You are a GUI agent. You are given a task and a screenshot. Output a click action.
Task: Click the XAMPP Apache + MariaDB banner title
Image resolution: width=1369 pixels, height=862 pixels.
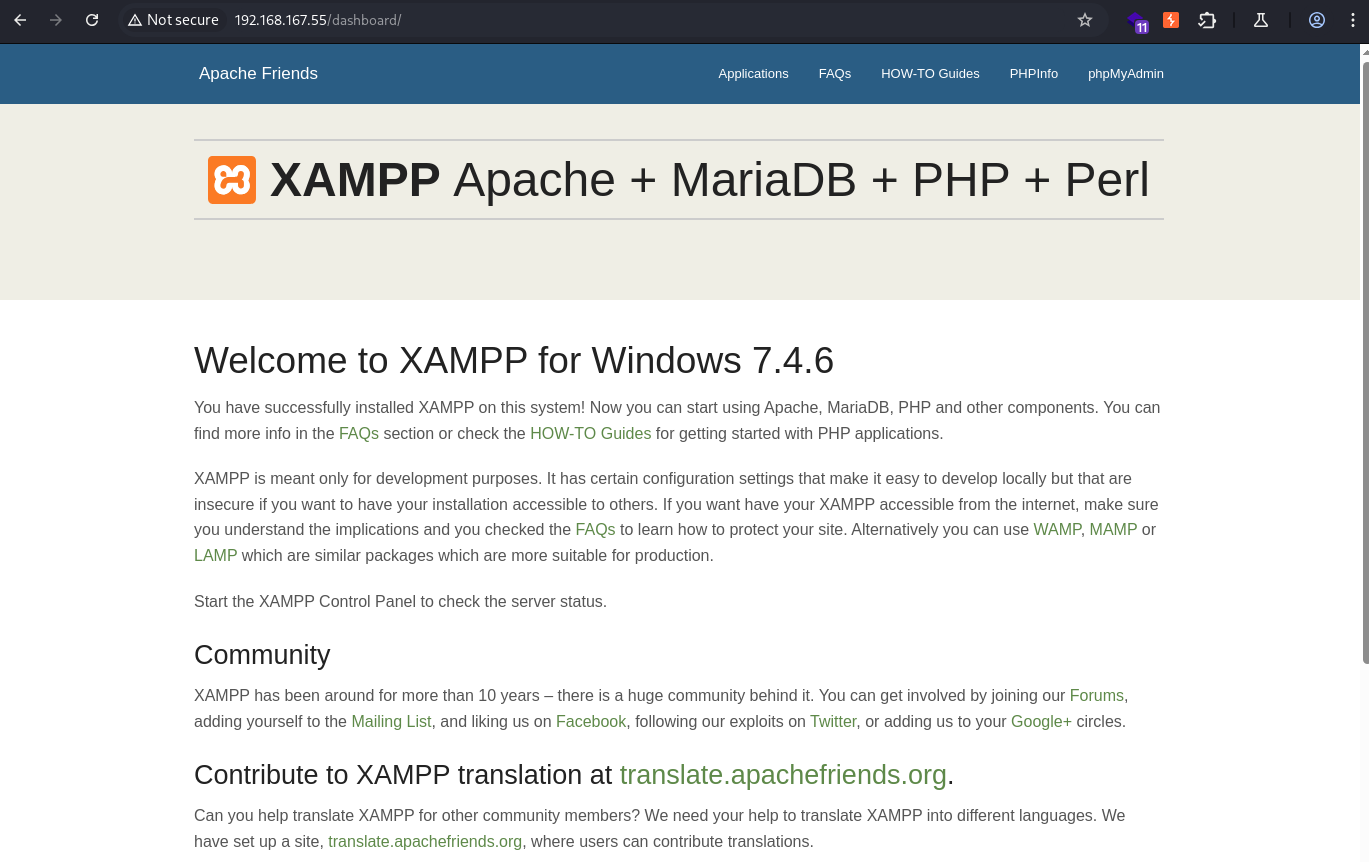point(710,180)
